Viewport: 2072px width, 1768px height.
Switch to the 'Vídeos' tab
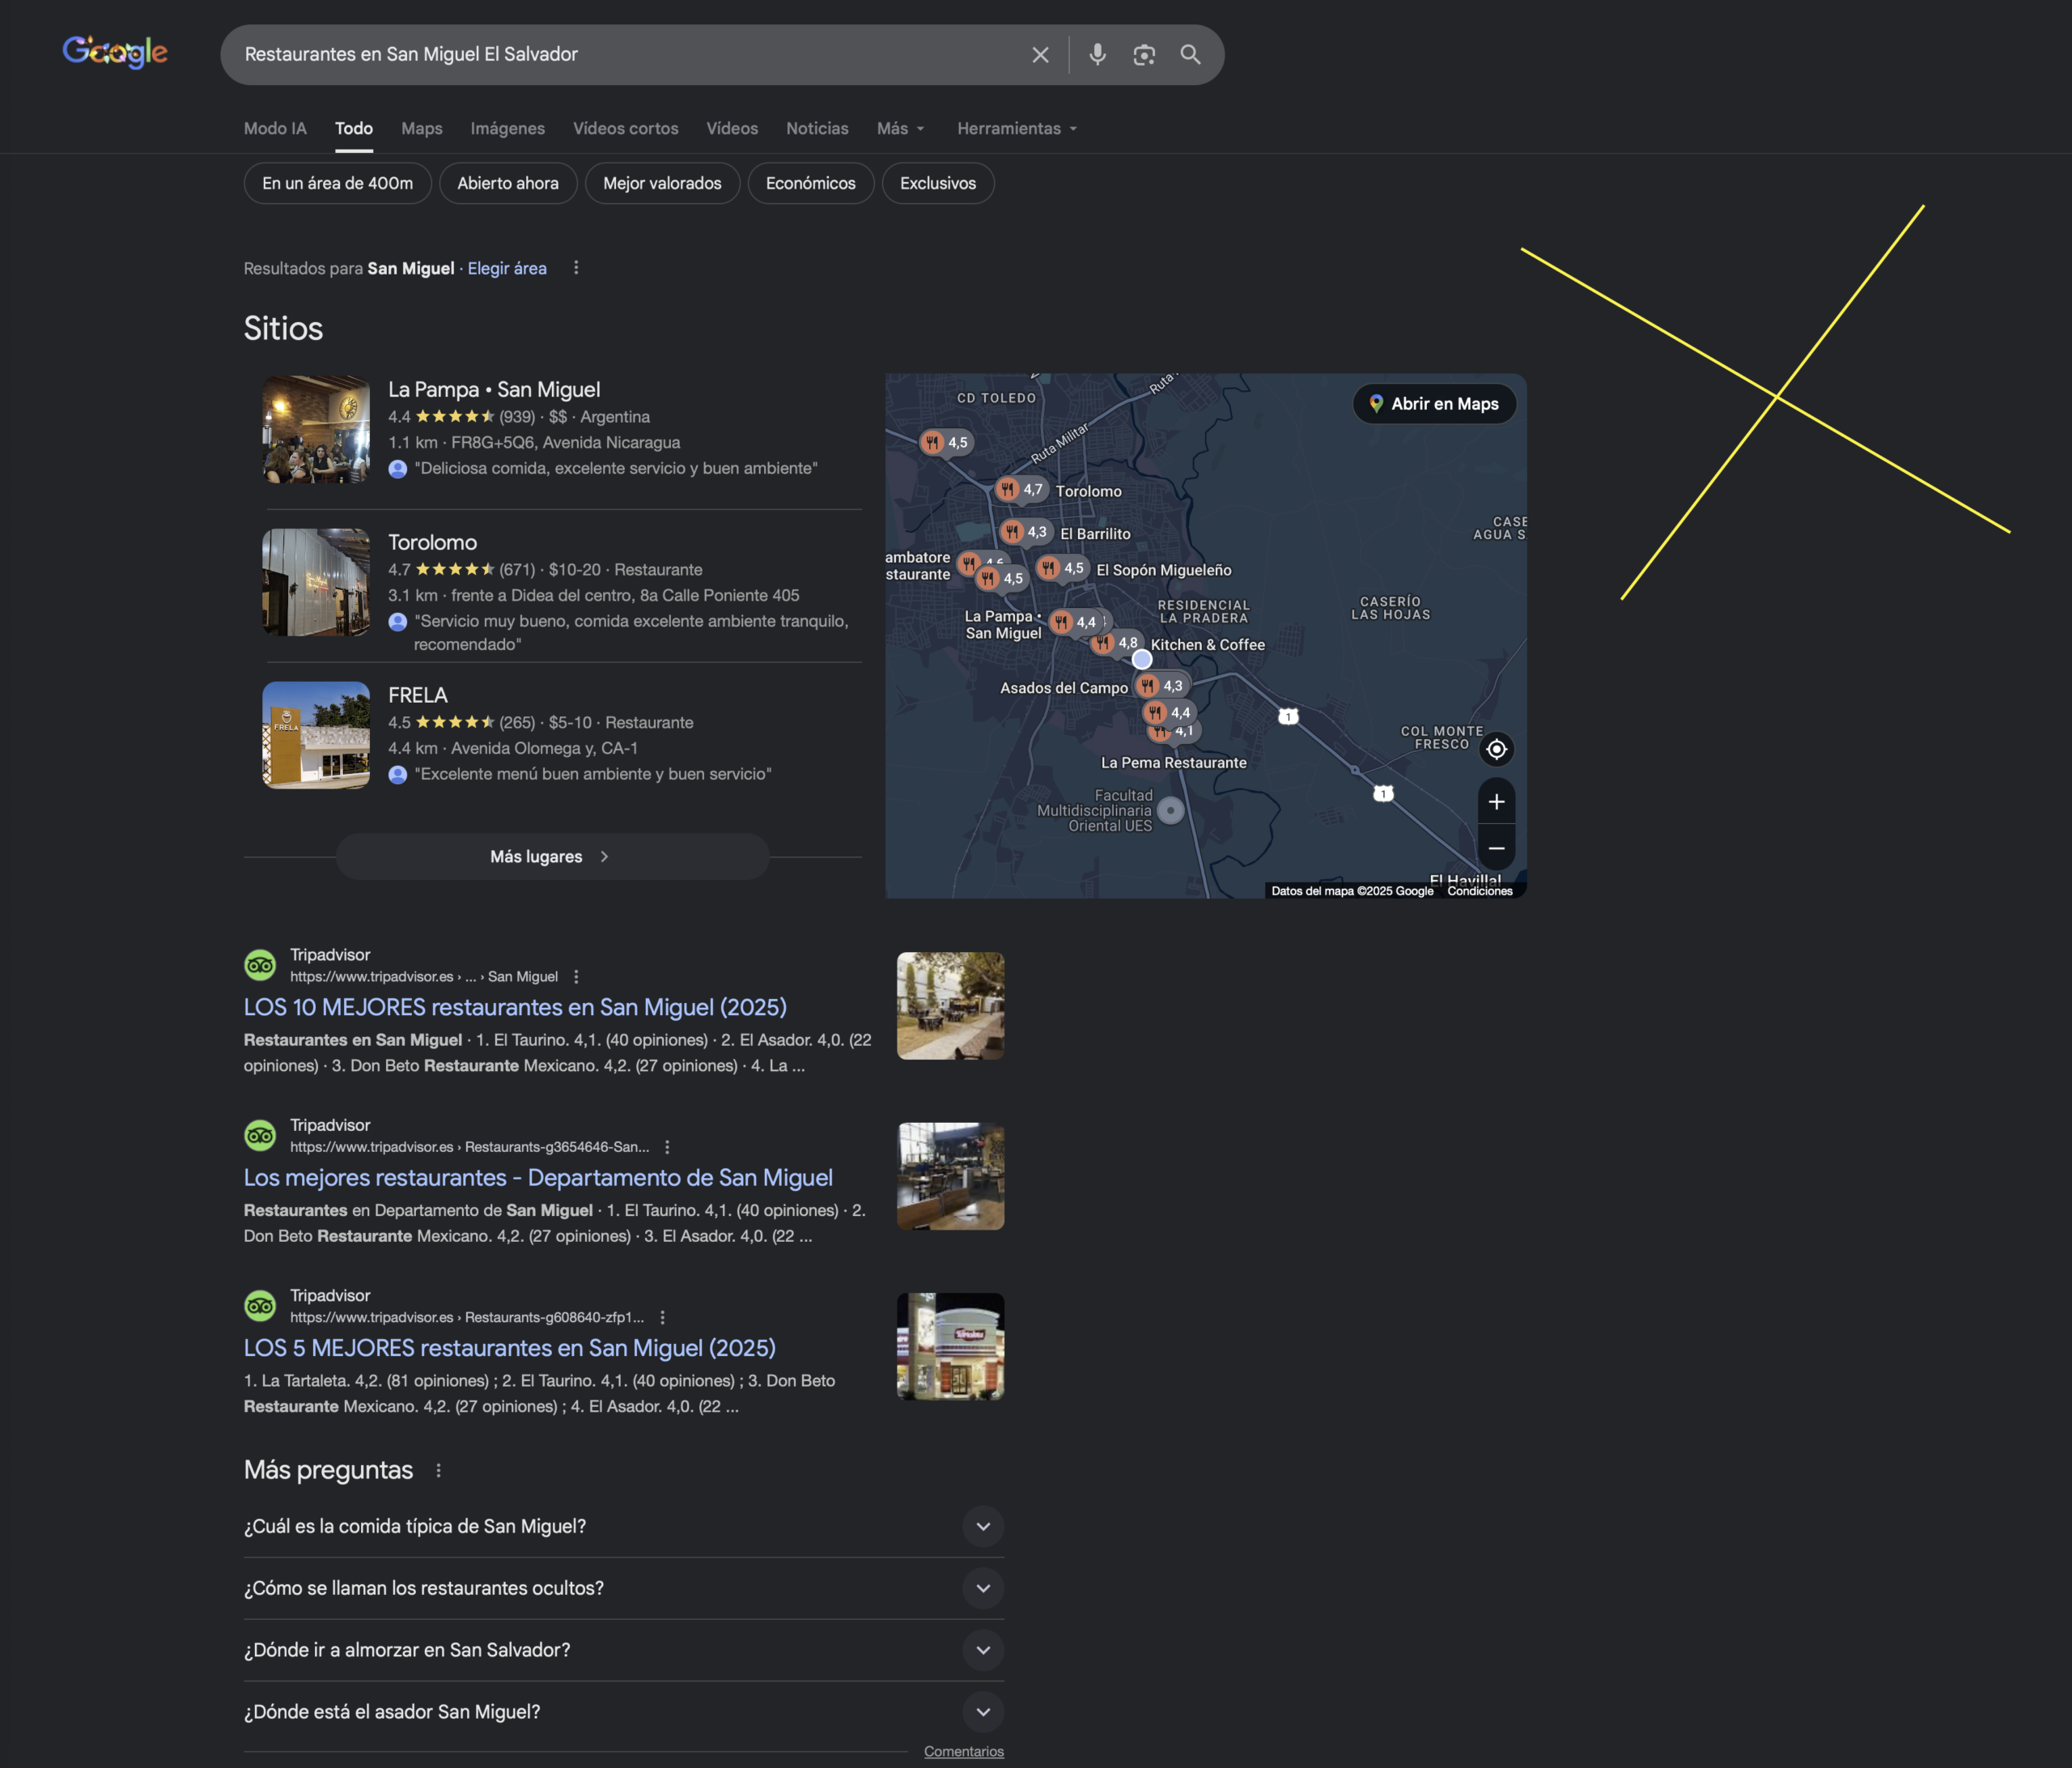click(x=732, y=128)
